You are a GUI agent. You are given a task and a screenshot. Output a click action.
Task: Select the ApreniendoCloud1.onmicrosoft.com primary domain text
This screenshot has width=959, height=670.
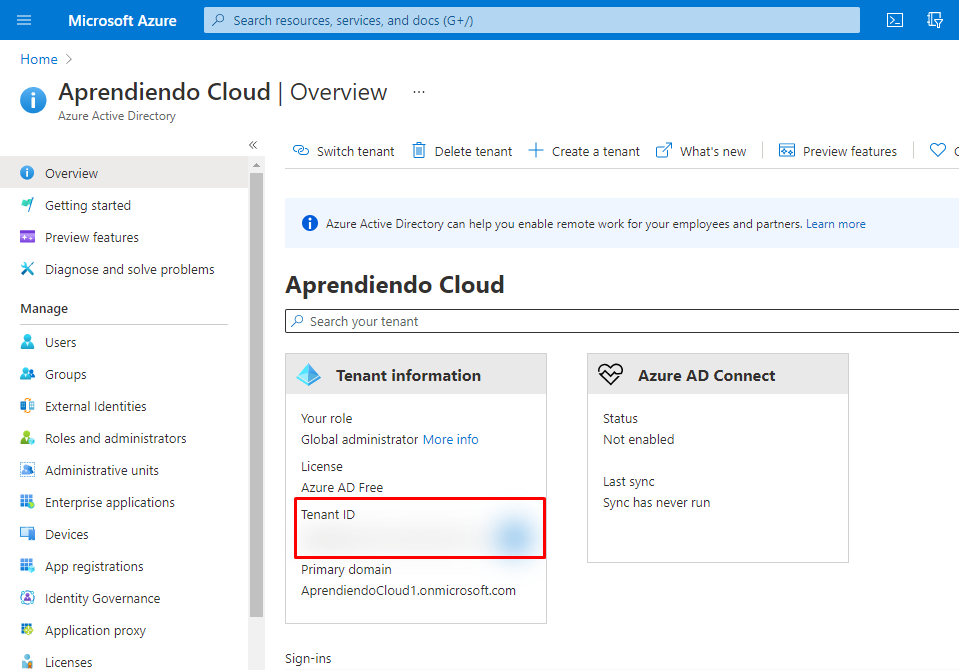[408, 590]
